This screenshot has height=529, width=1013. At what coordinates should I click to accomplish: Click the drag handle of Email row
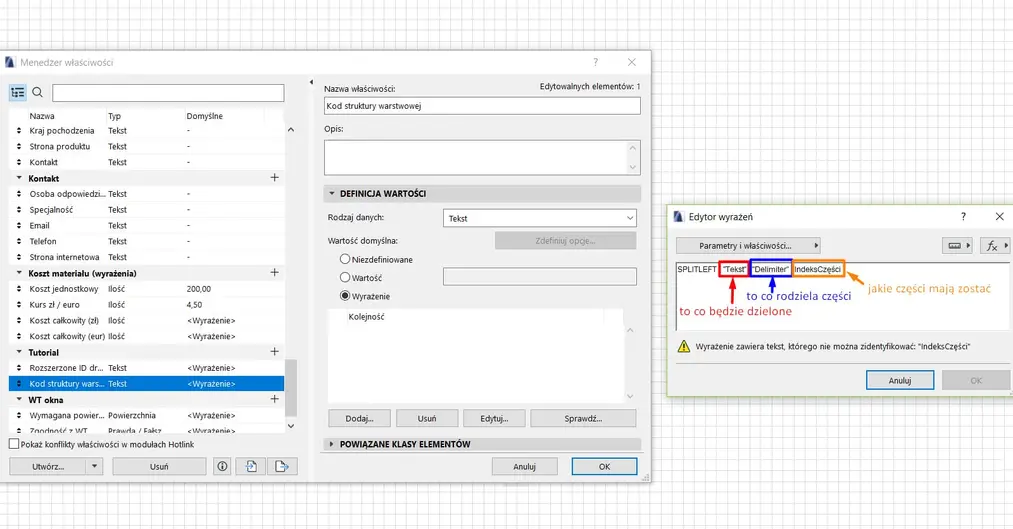(x=19, y=225)
